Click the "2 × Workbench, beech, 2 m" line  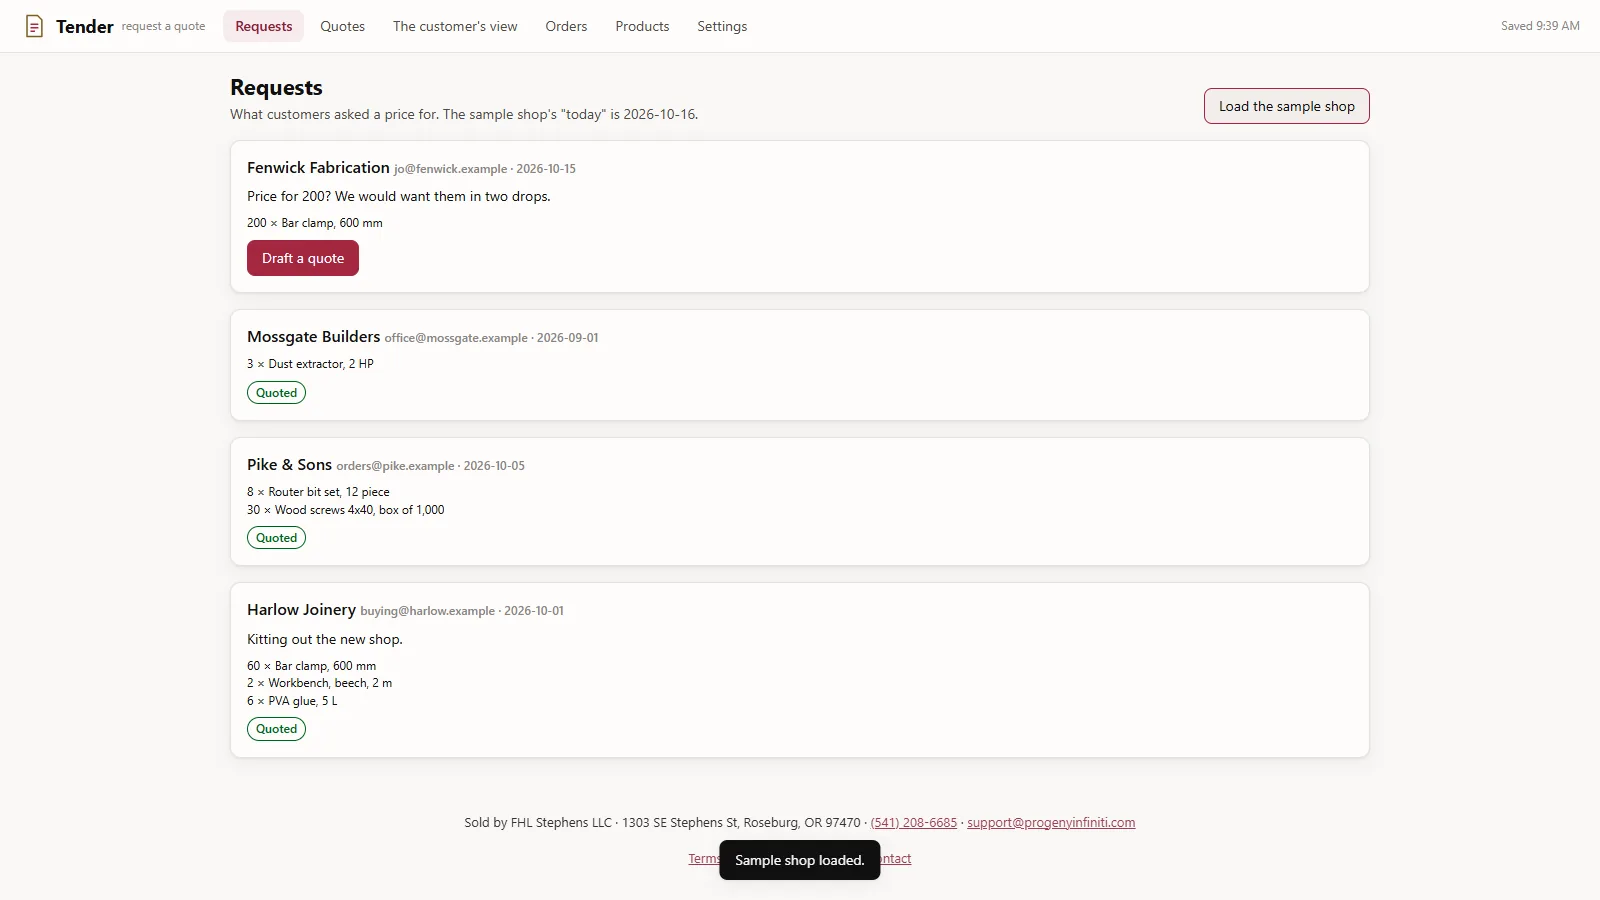click(x=320, y=683)
